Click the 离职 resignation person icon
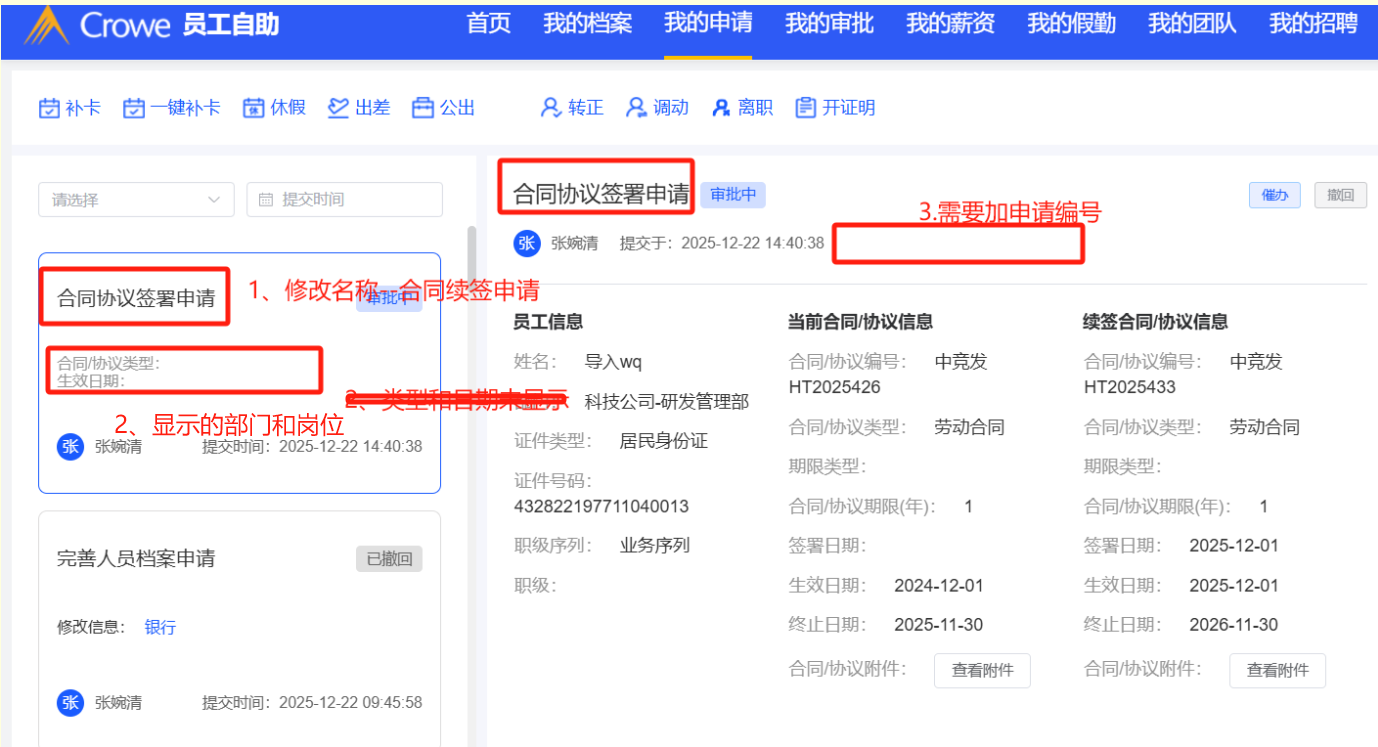Screen dimensions: 1378x747 tap(721, 108)
